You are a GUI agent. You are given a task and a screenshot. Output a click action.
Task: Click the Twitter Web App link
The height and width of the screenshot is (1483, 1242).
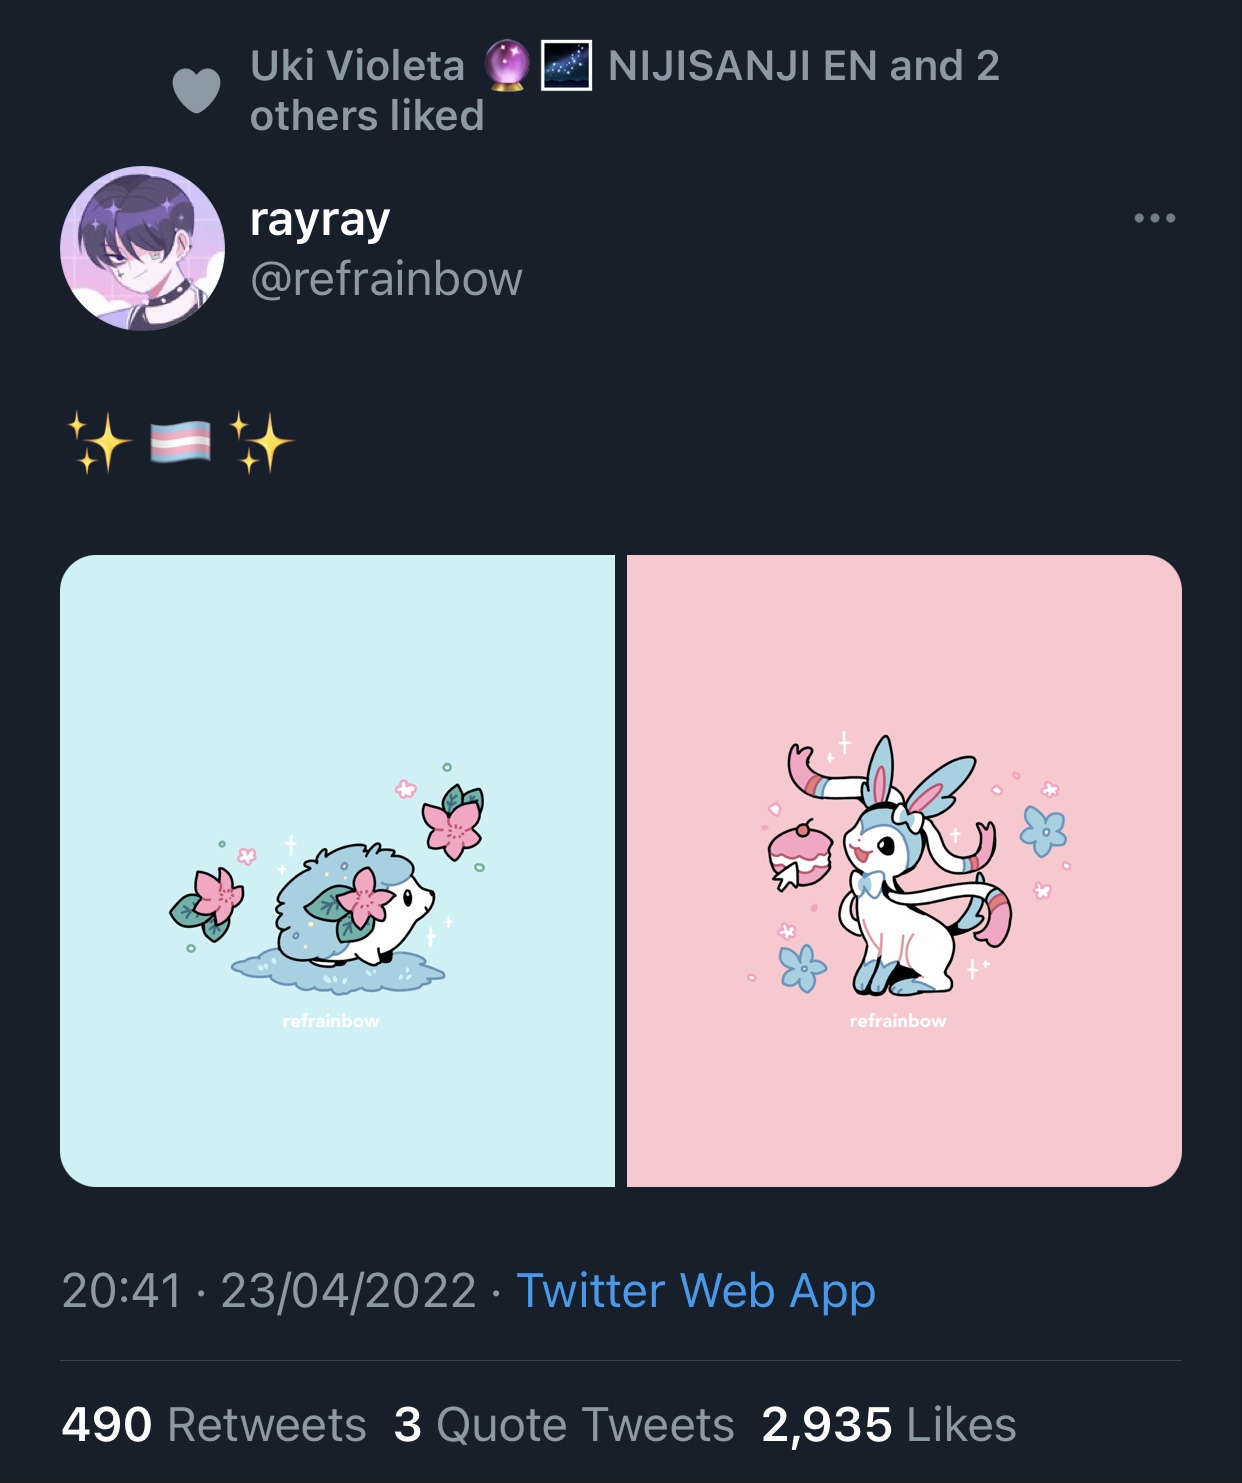click(696, 1291)
